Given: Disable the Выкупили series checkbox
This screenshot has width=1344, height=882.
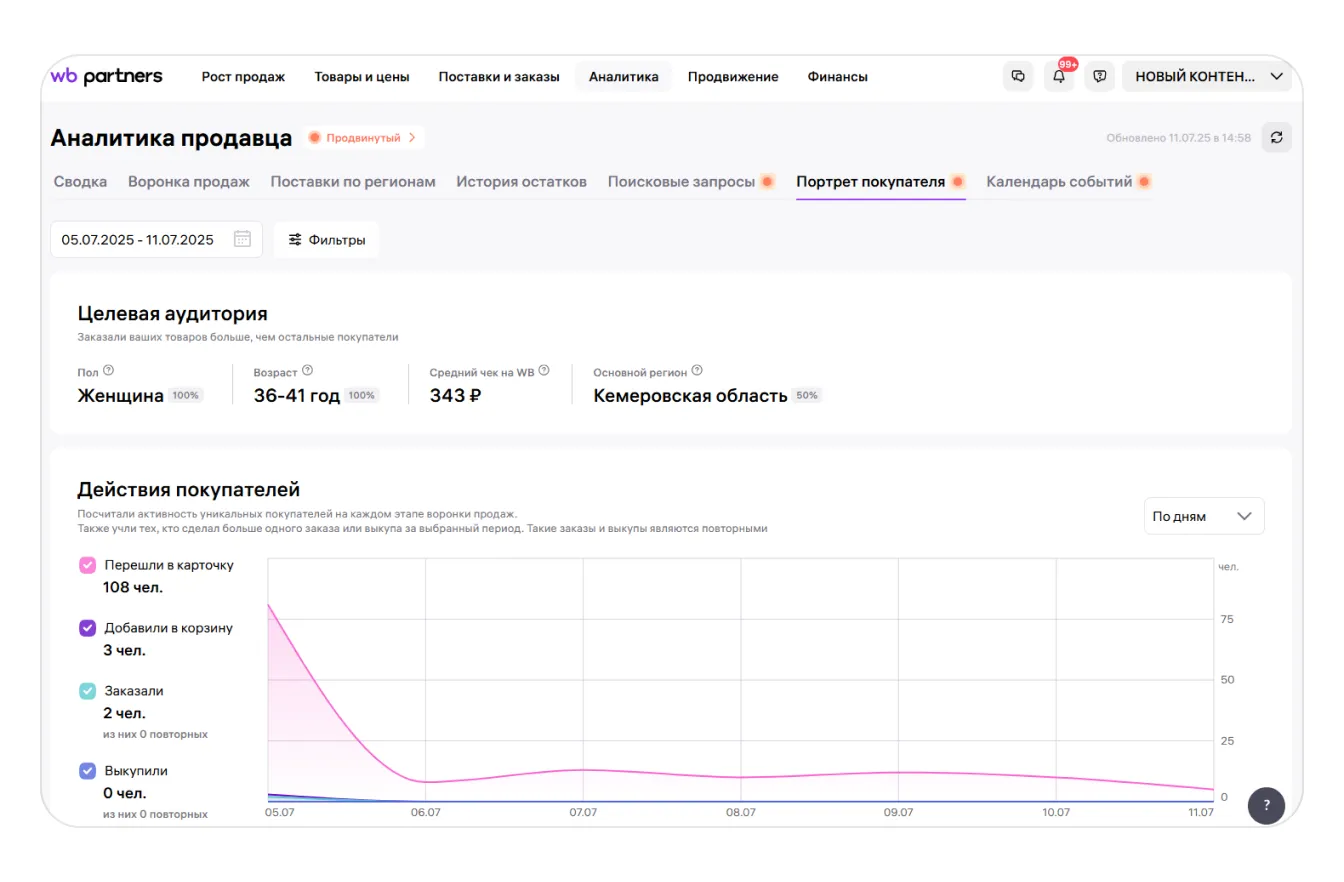Looking at the screenshot, I should pyautogui.click(x=88, y=771).
